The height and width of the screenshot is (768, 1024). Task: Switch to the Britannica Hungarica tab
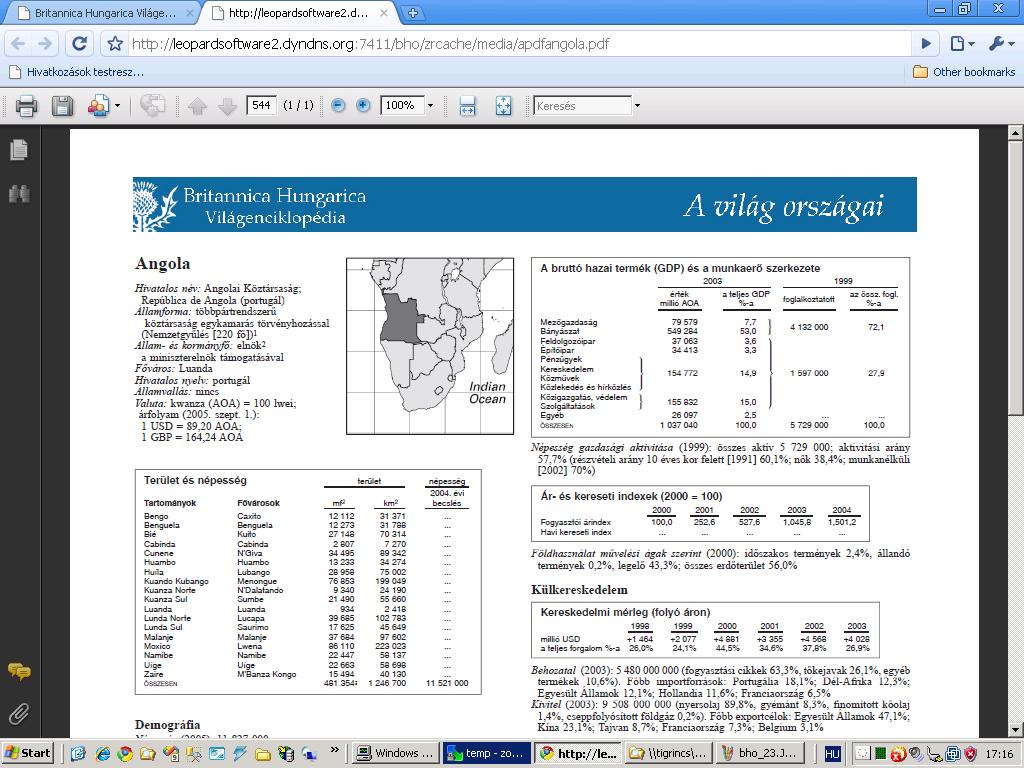click(105, 12)
